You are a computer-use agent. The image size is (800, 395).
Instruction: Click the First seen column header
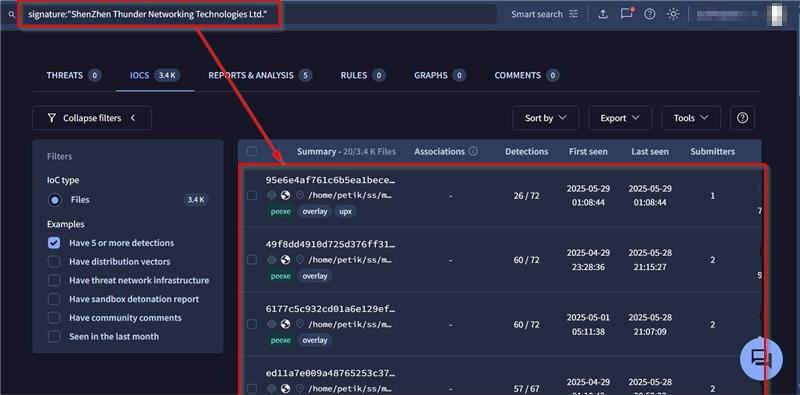pos(588,152)
